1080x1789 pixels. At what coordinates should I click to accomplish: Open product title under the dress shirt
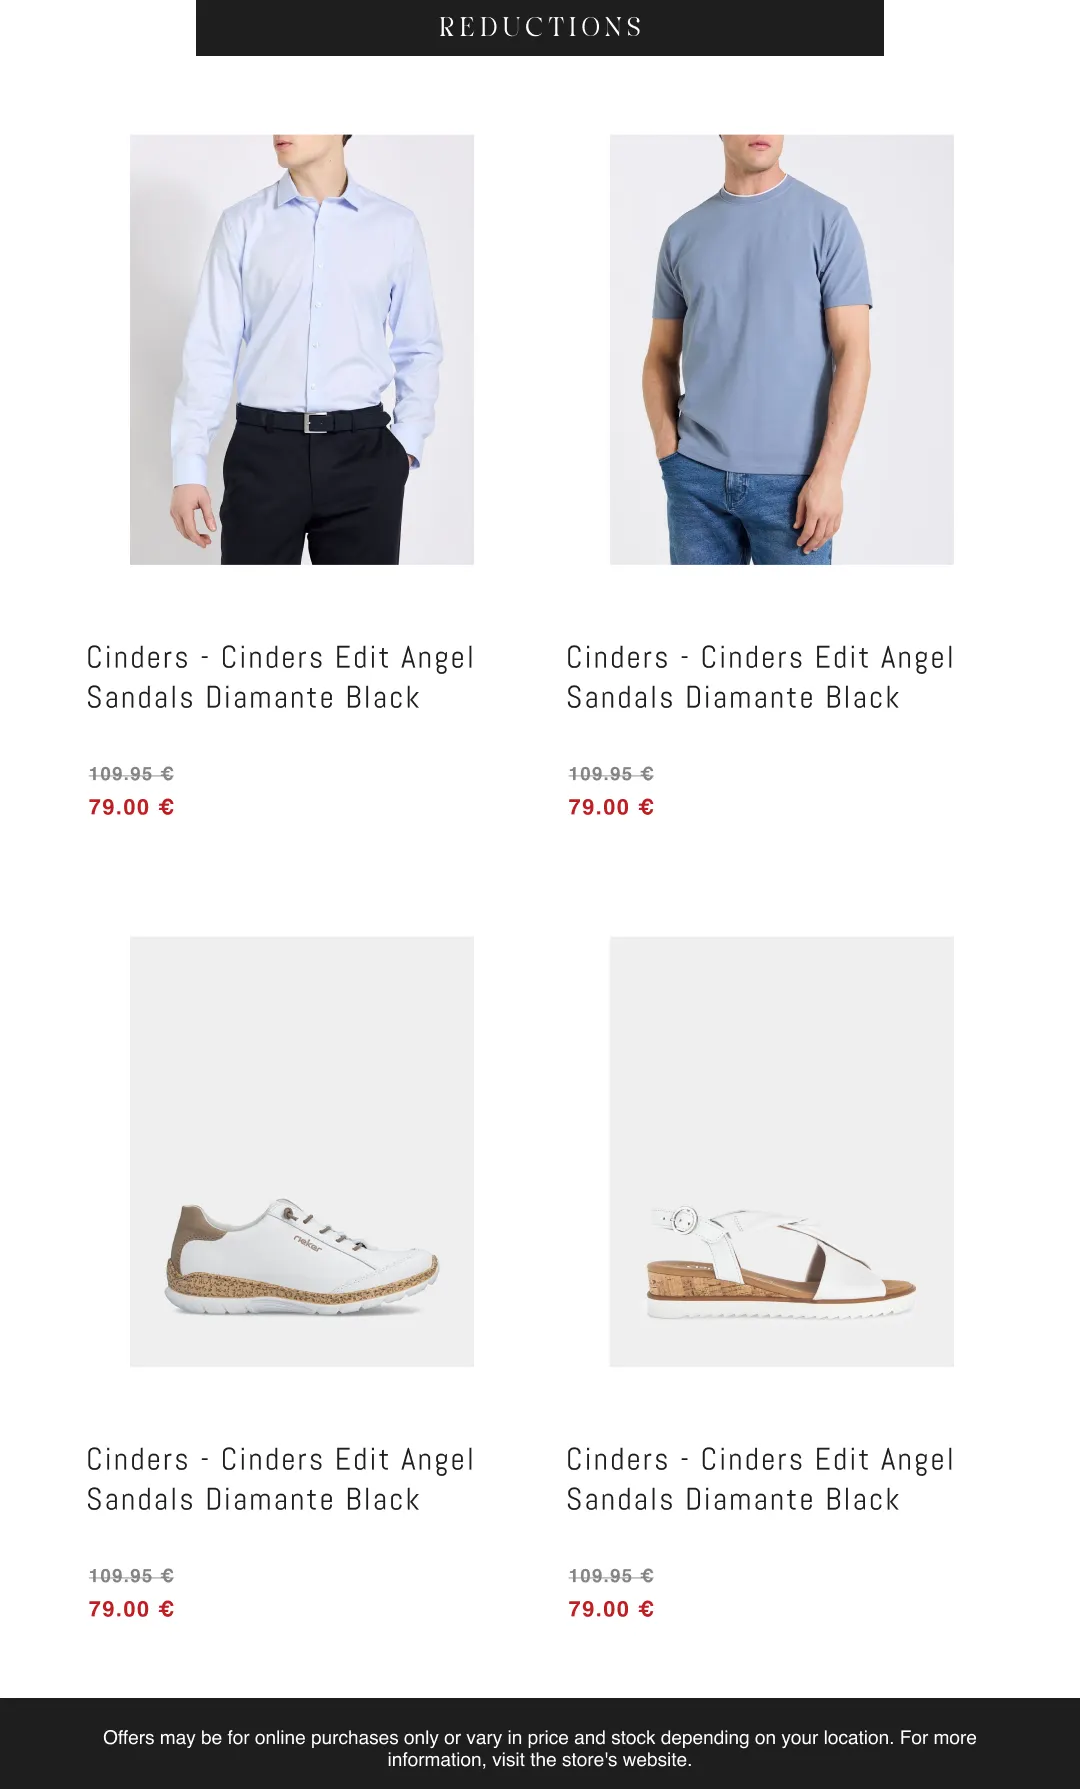[280, 677]
